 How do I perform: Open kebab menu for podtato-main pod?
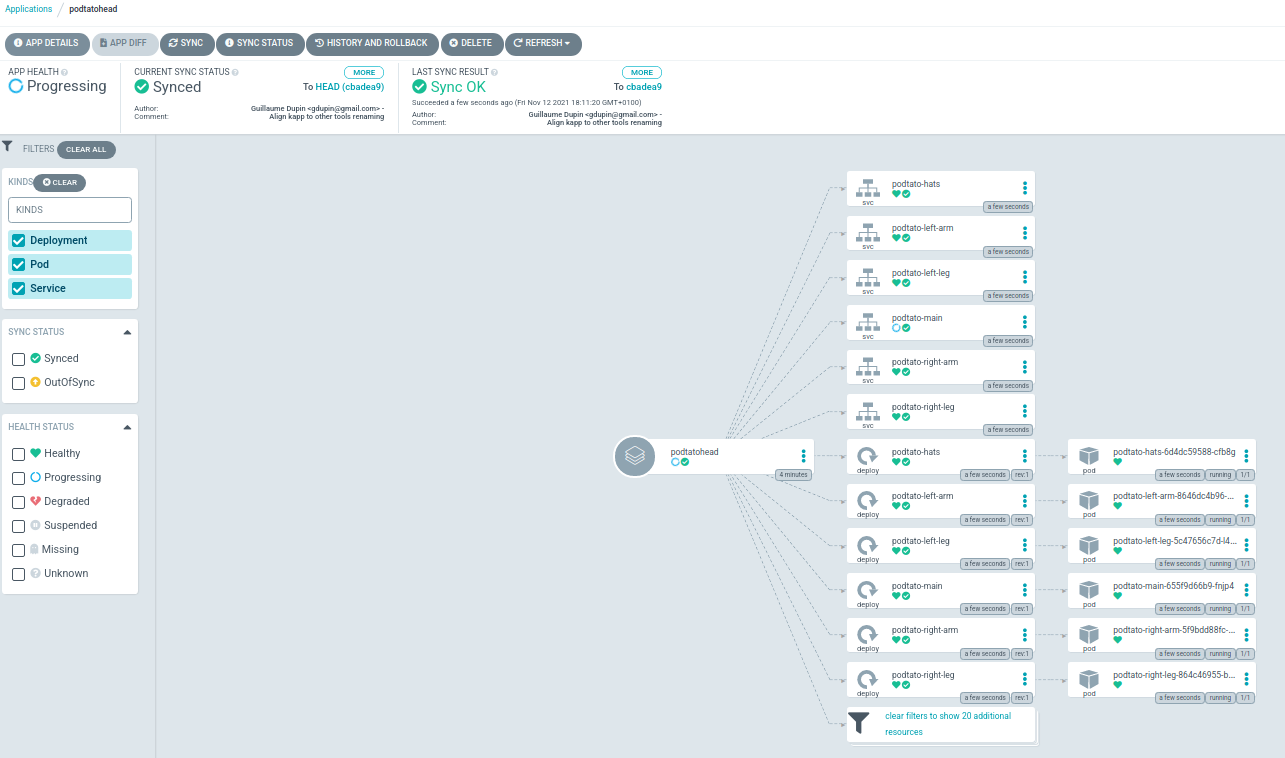click(x=1246, y=590)
